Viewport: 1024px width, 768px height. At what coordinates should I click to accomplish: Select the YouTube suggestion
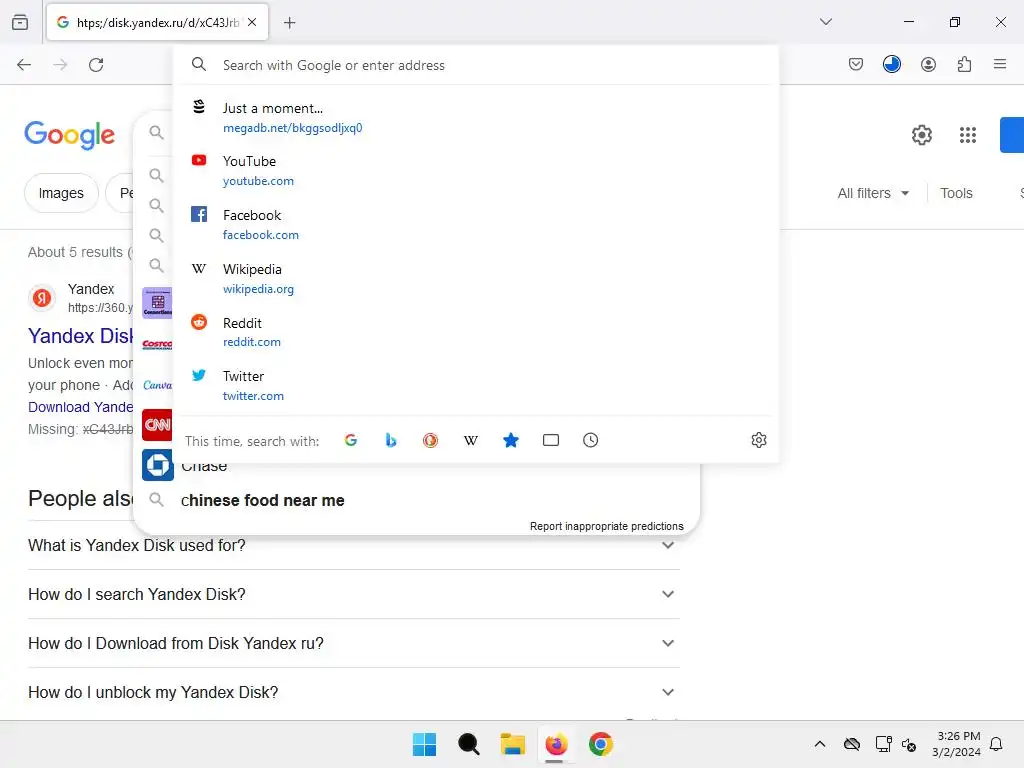click(477, 170)
